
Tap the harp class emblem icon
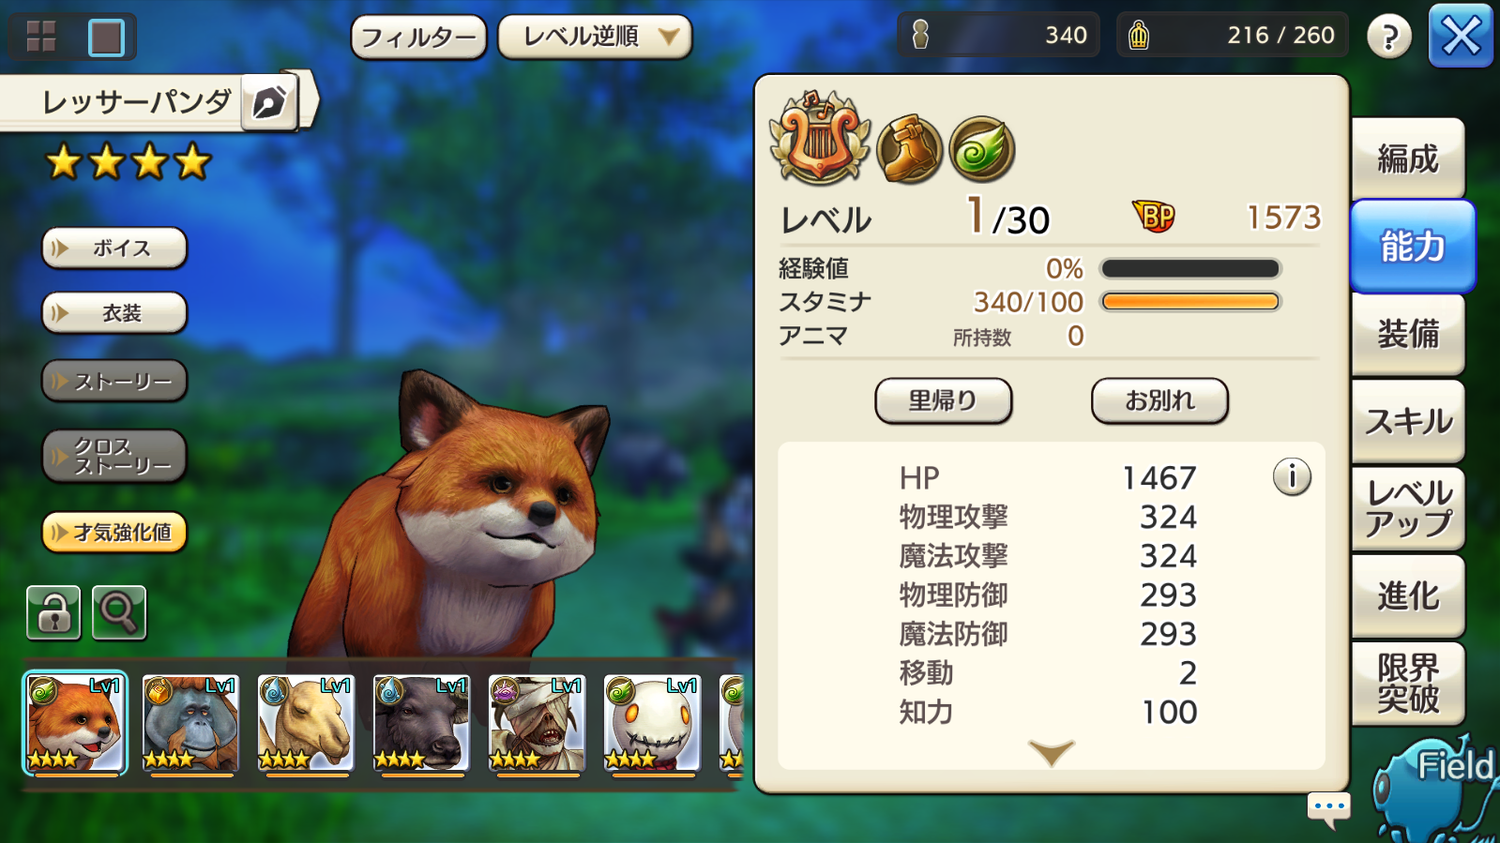819,137
